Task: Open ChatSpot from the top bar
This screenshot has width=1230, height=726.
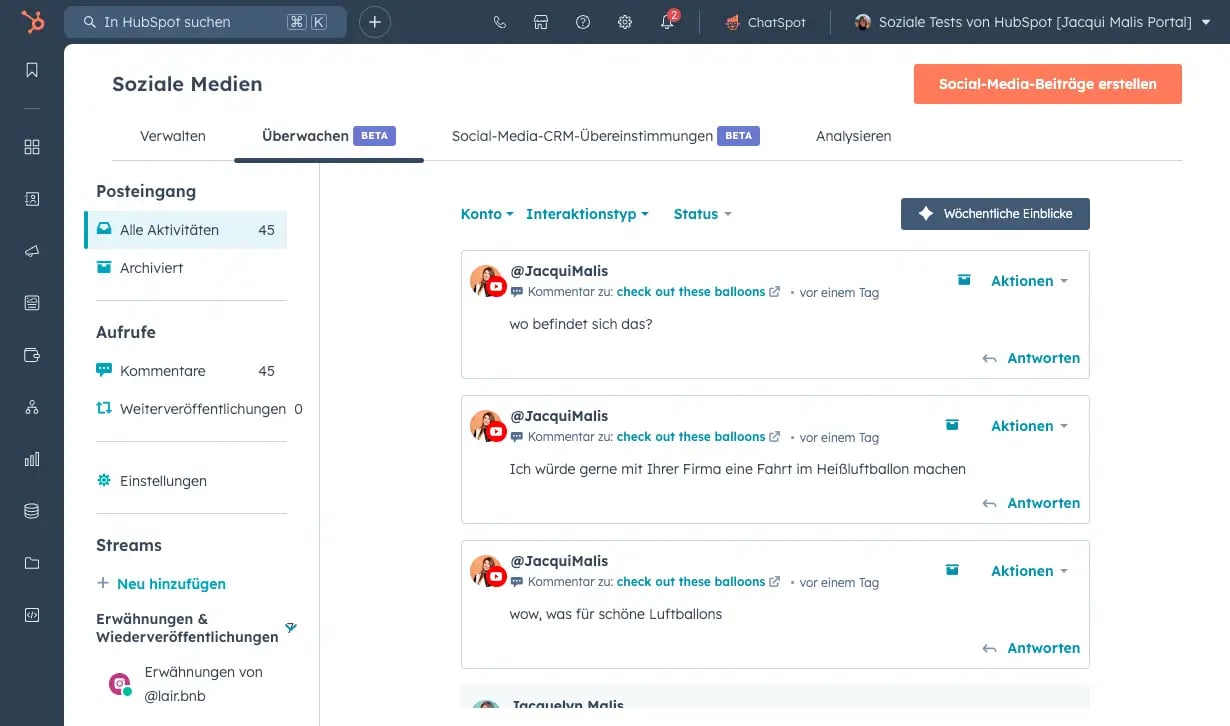Action: point(765,21)
